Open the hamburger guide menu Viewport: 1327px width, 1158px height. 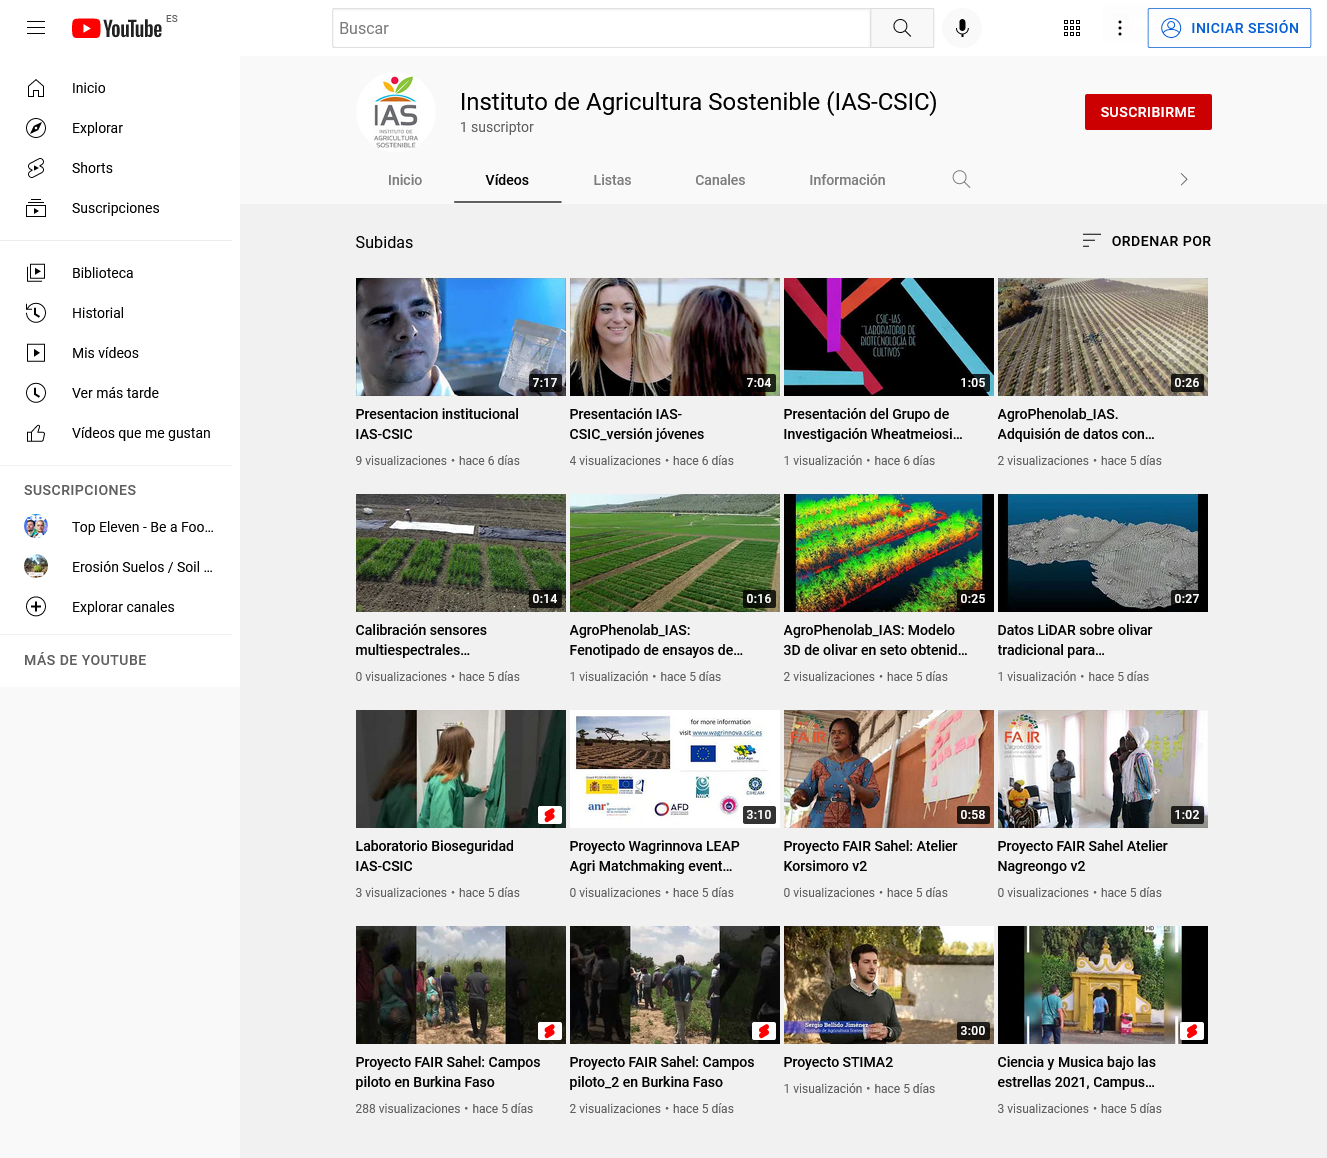(x=36, y=28)
